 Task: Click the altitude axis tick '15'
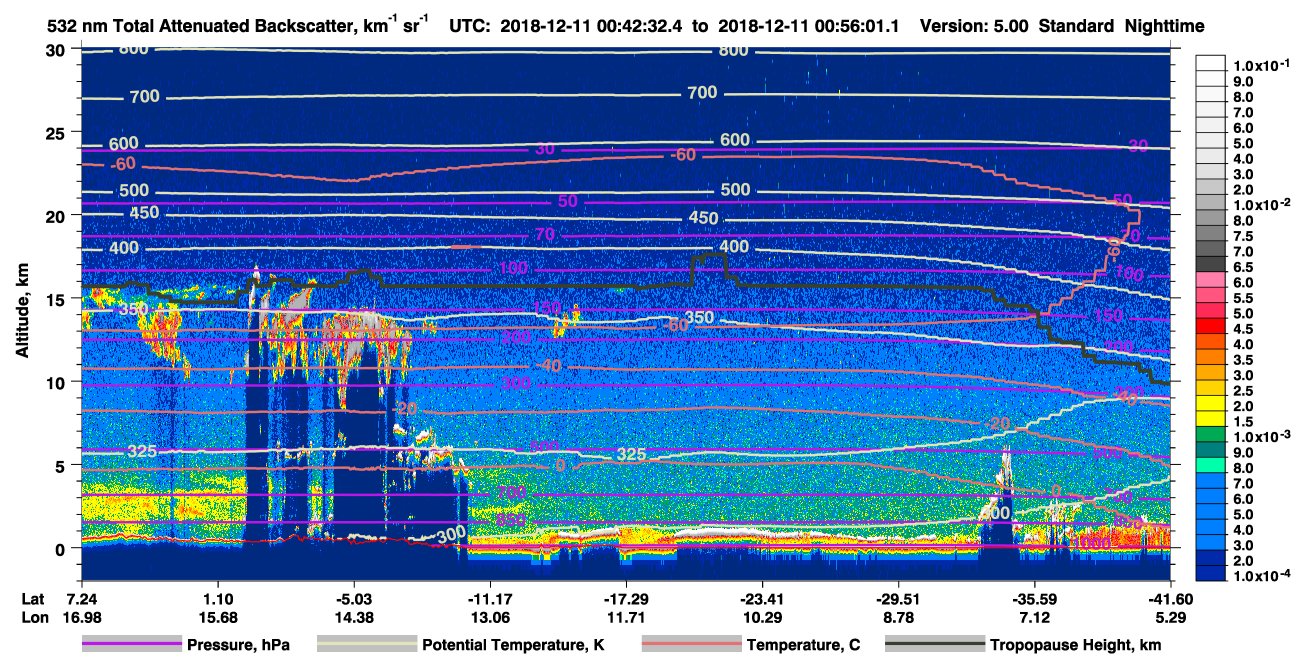point(58,298)
